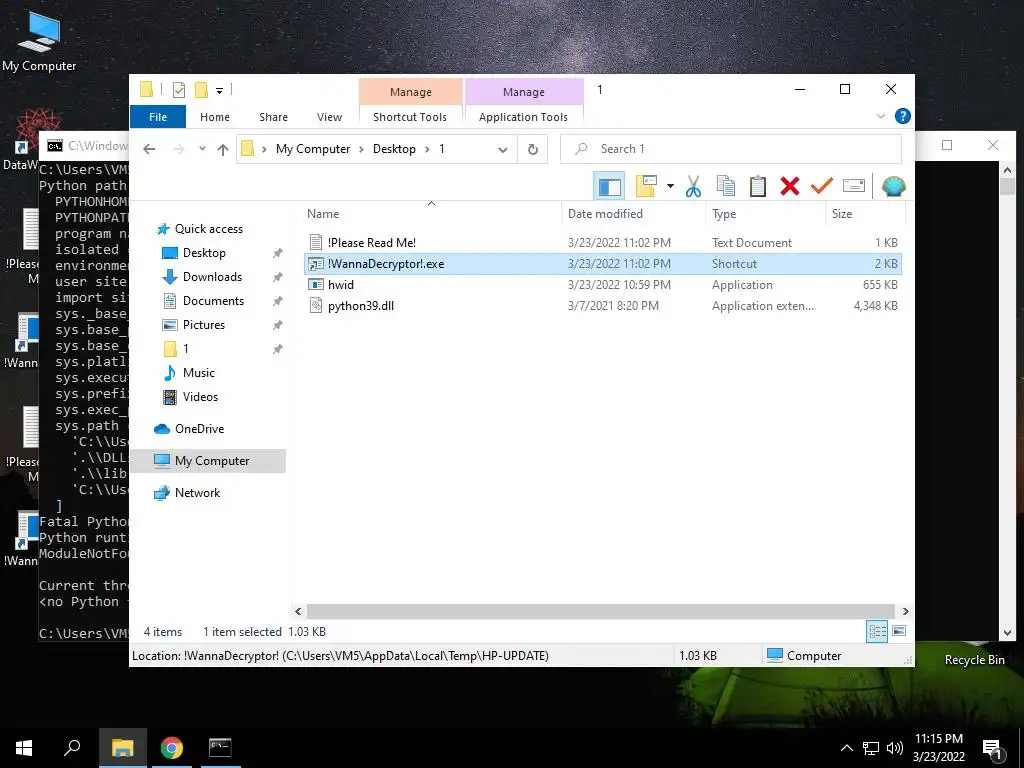Sort by the Date modified column header
The width and height of the screenshot is (1024, 768).
point(633,214)
